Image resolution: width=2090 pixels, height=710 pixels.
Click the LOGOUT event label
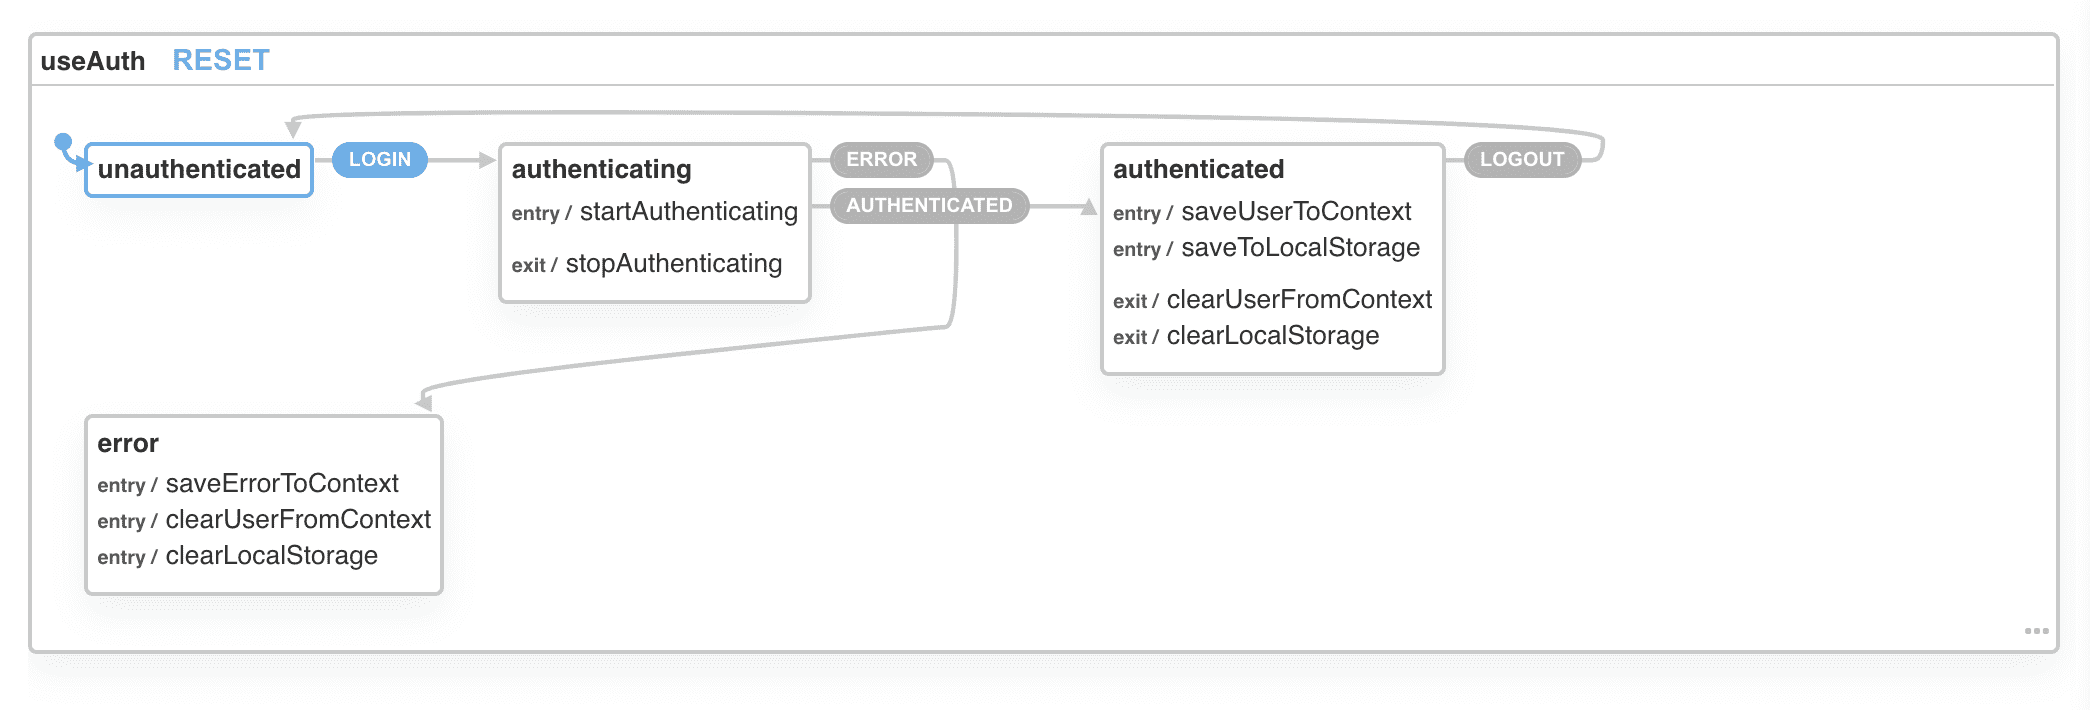coord(1521,159)
